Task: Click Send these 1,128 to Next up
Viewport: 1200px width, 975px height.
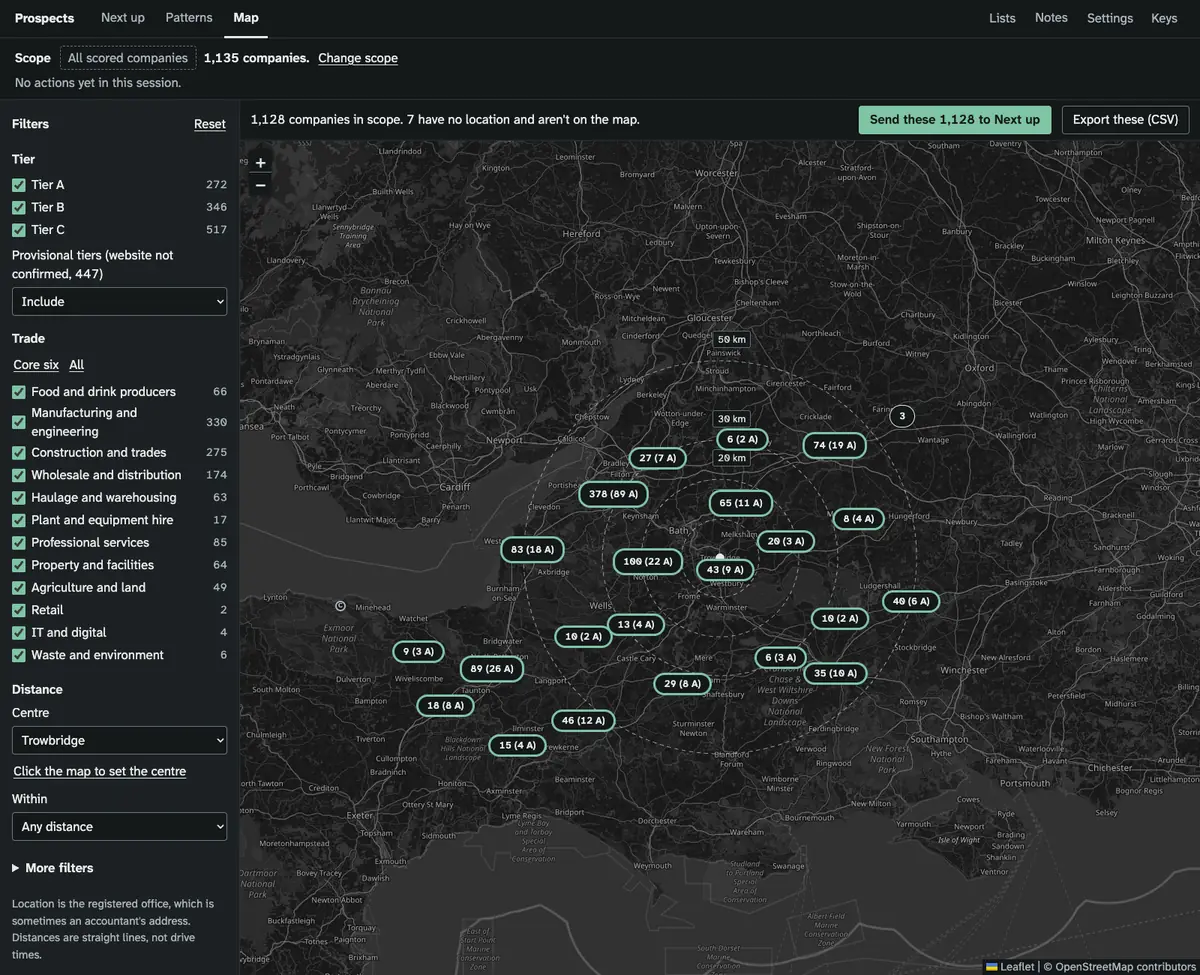Action: (x=955, y=120)
